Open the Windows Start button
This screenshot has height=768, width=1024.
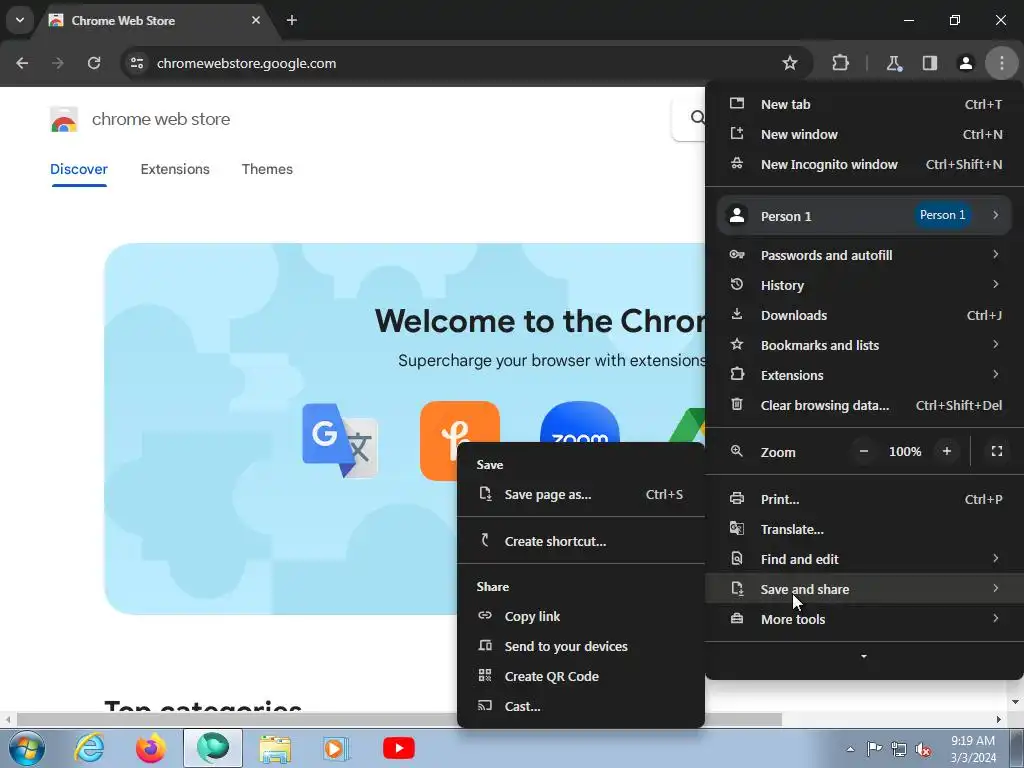26,748
